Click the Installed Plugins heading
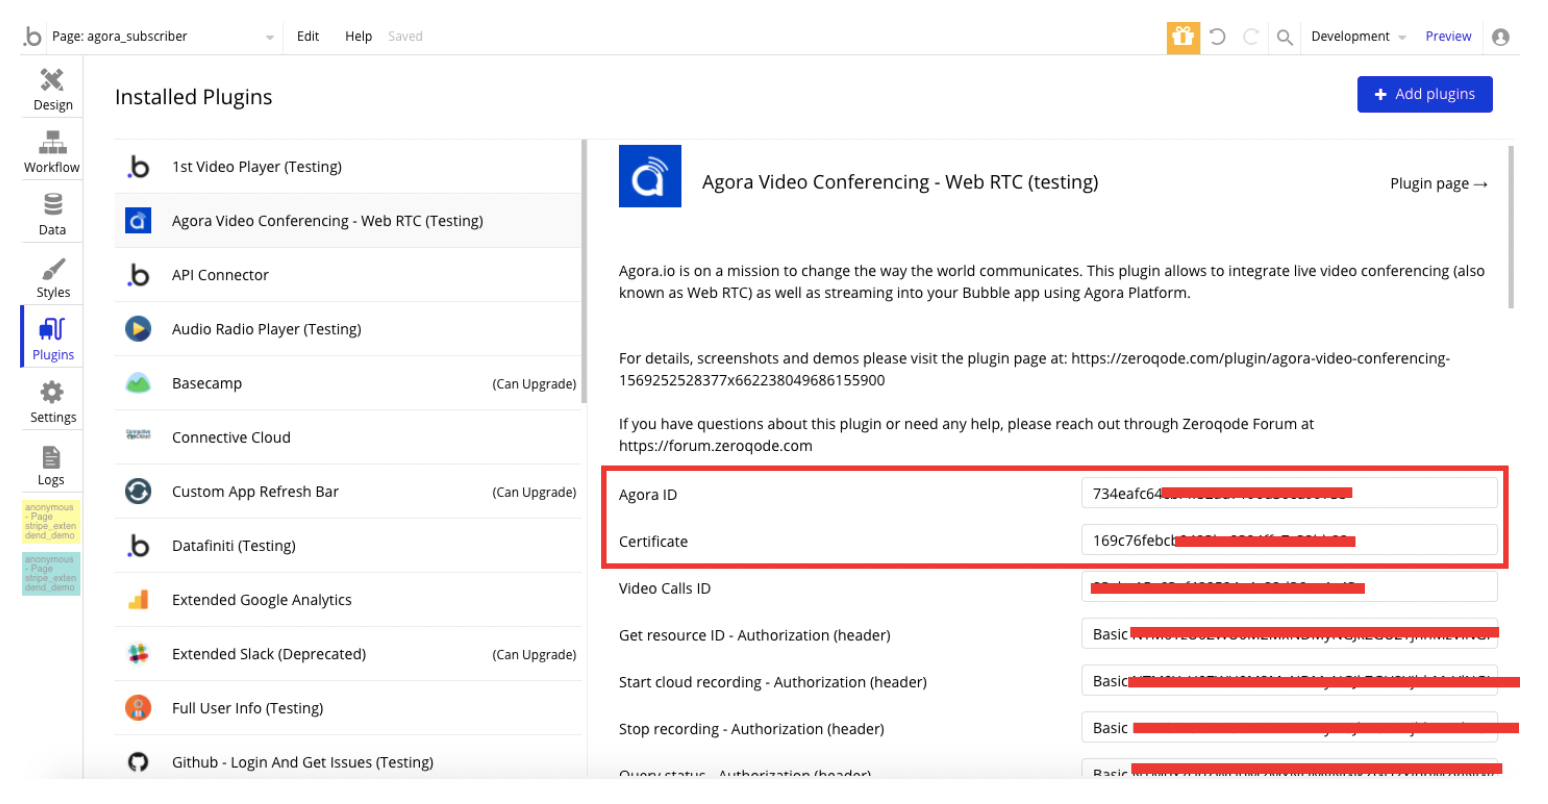 point(194,97)
